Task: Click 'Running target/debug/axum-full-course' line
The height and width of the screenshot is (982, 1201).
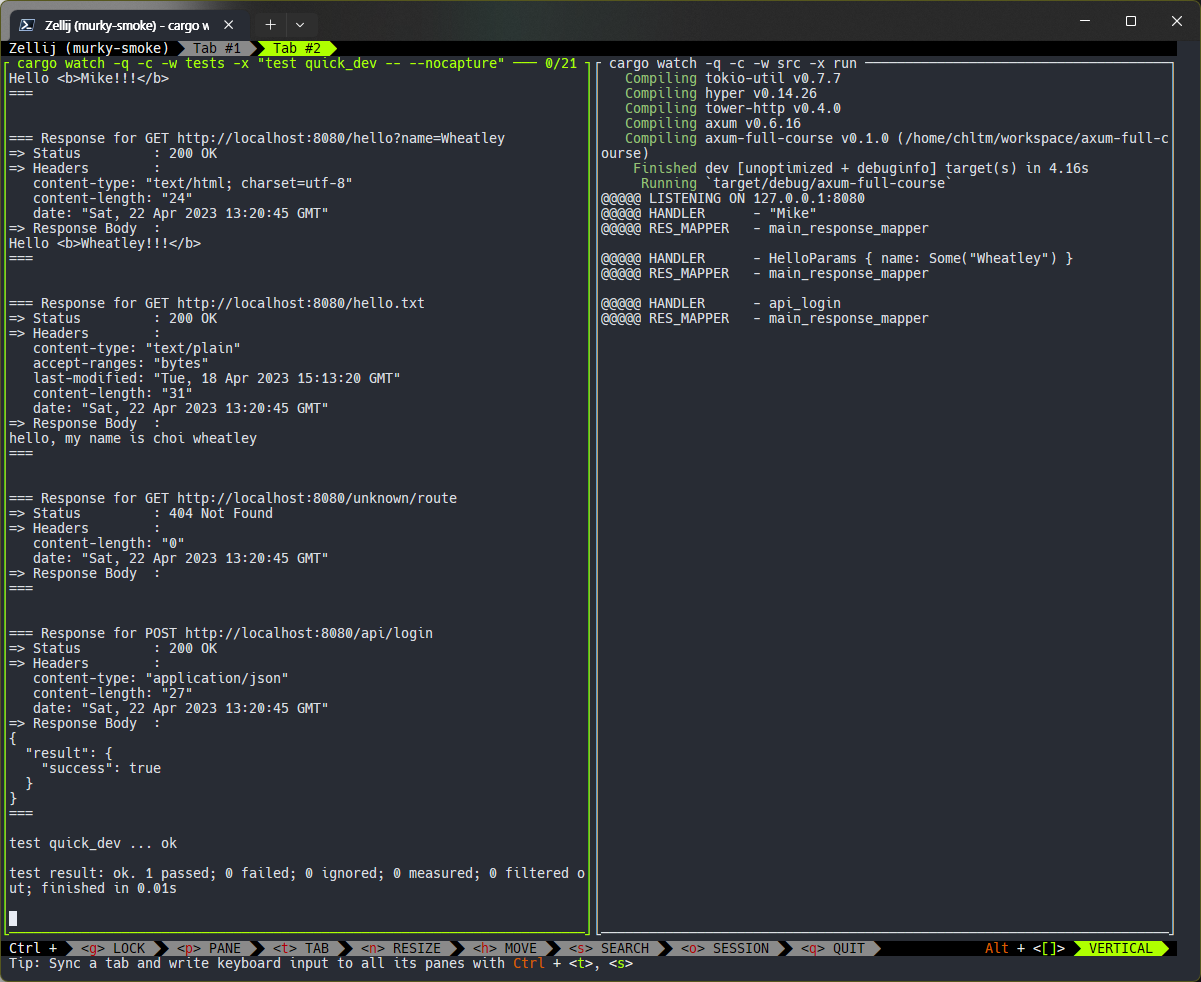Action: click(797, 183)
